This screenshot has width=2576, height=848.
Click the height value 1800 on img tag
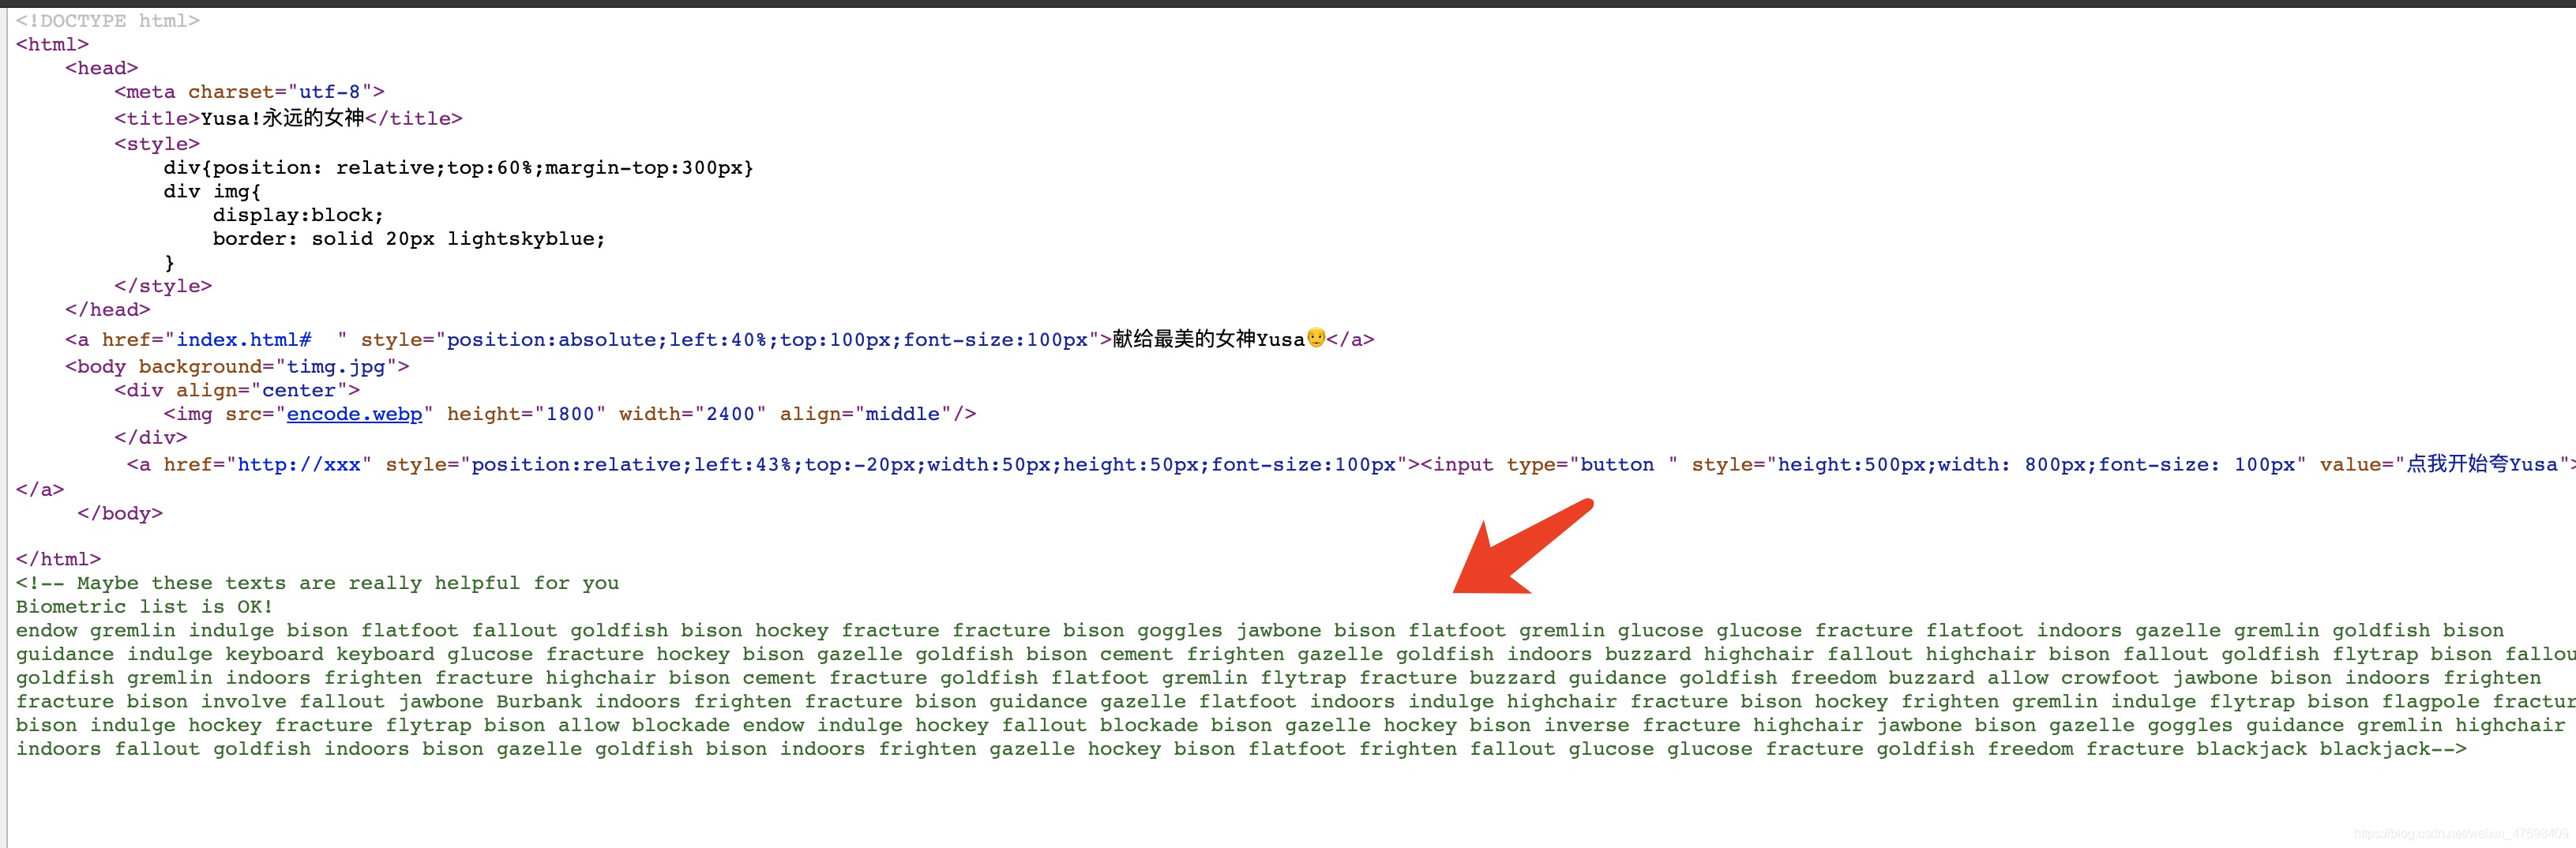click(570, 414)
